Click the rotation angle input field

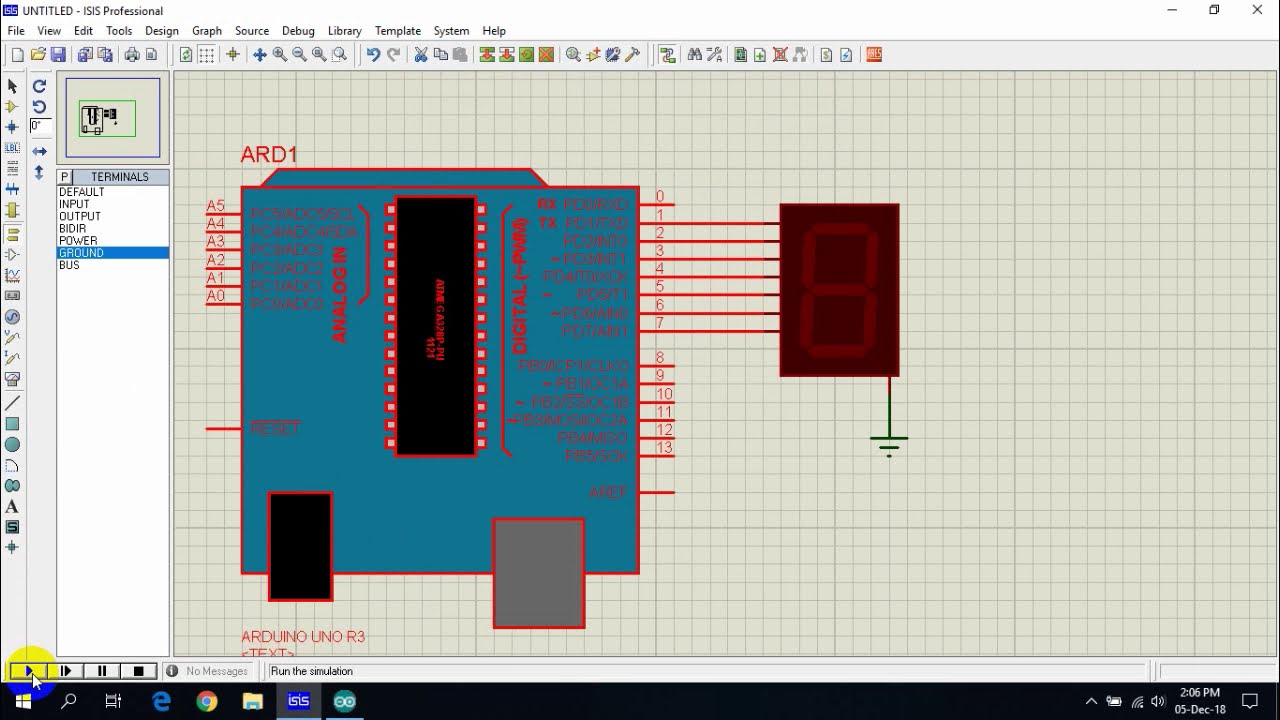[40, 126]
